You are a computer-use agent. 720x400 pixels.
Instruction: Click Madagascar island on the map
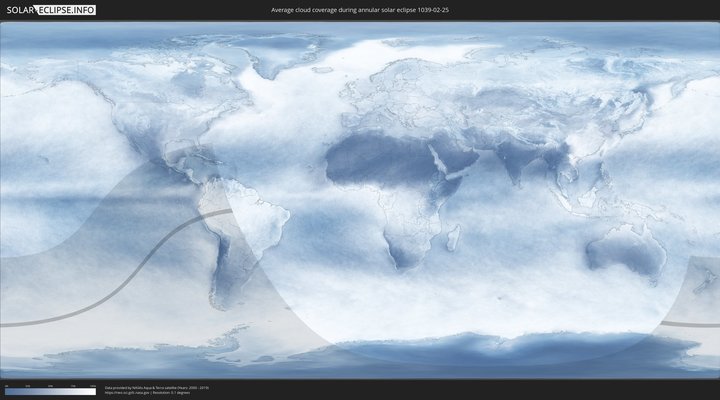pyautogui.click(x=454, y=238)
